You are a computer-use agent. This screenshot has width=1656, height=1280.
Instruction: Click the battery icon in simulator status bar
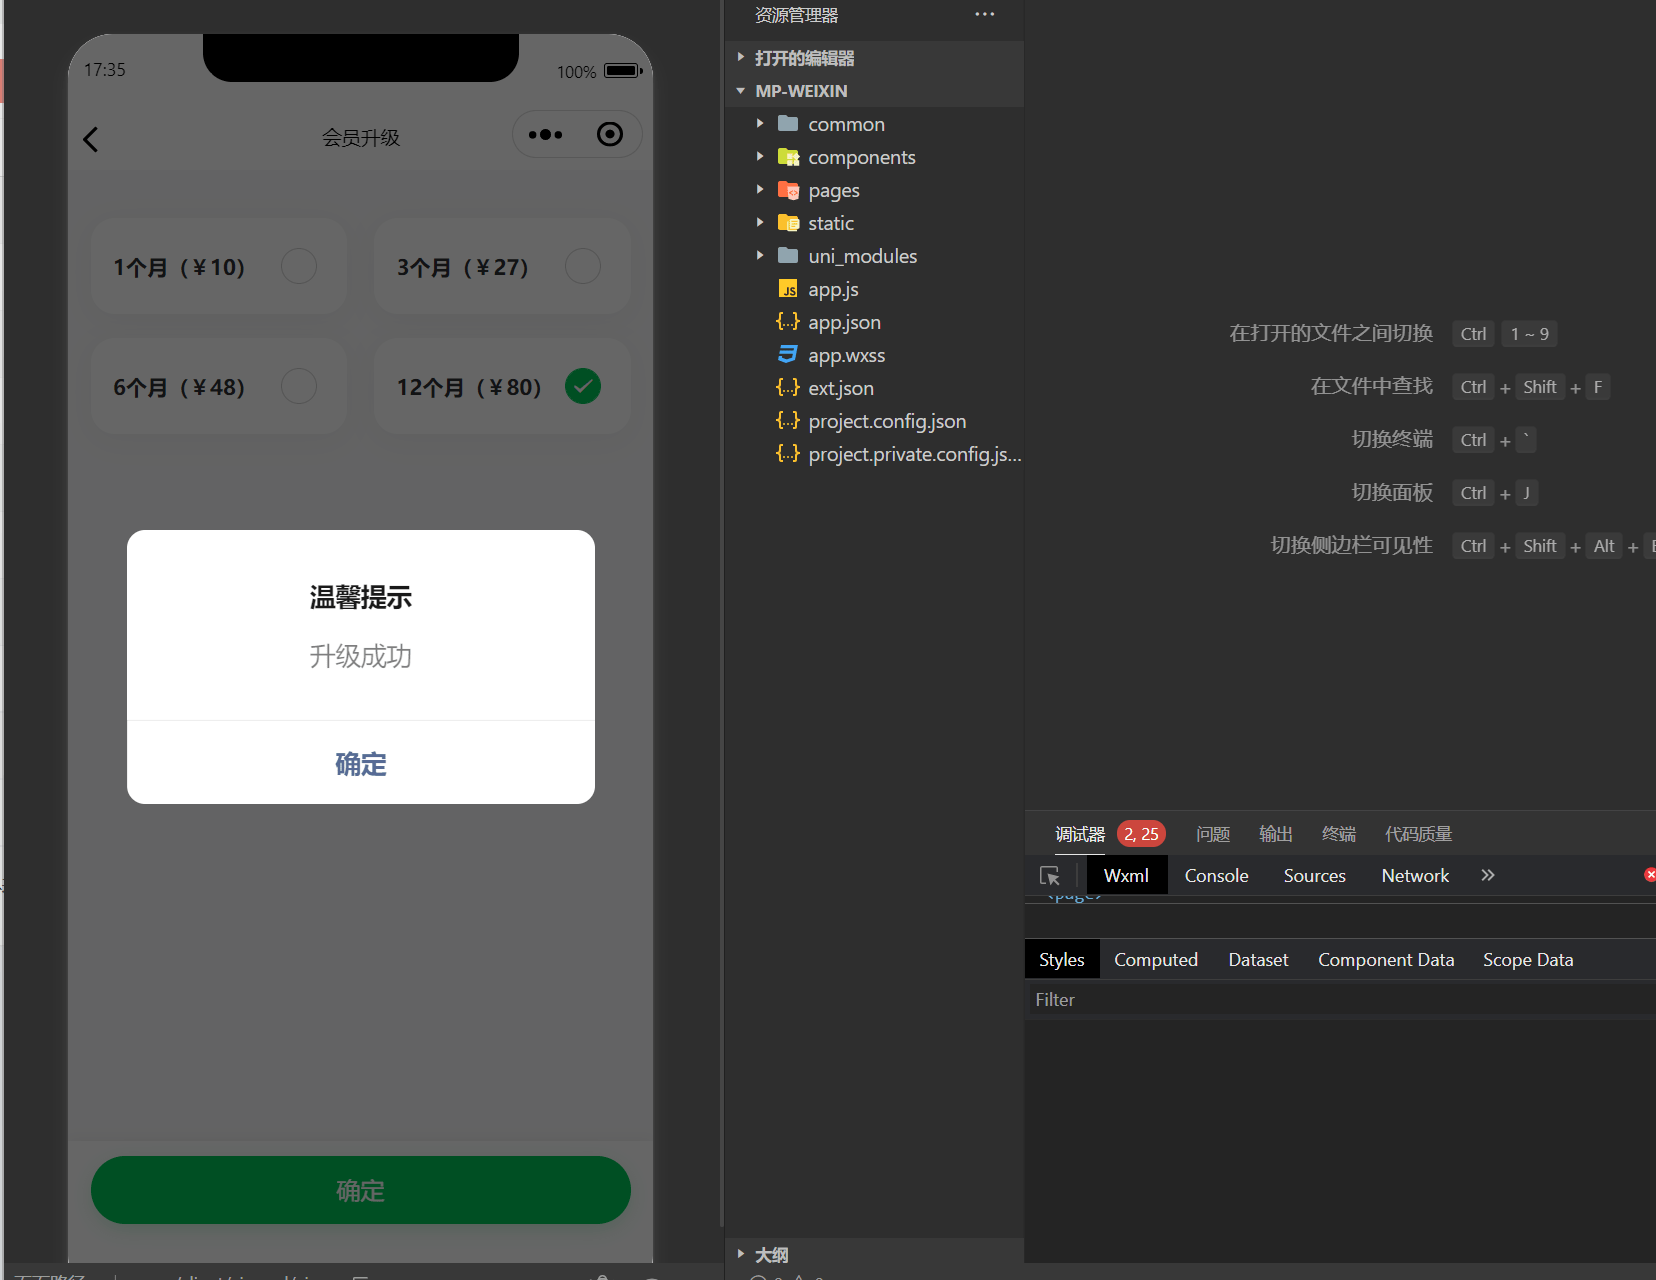[x=623, y=71]
